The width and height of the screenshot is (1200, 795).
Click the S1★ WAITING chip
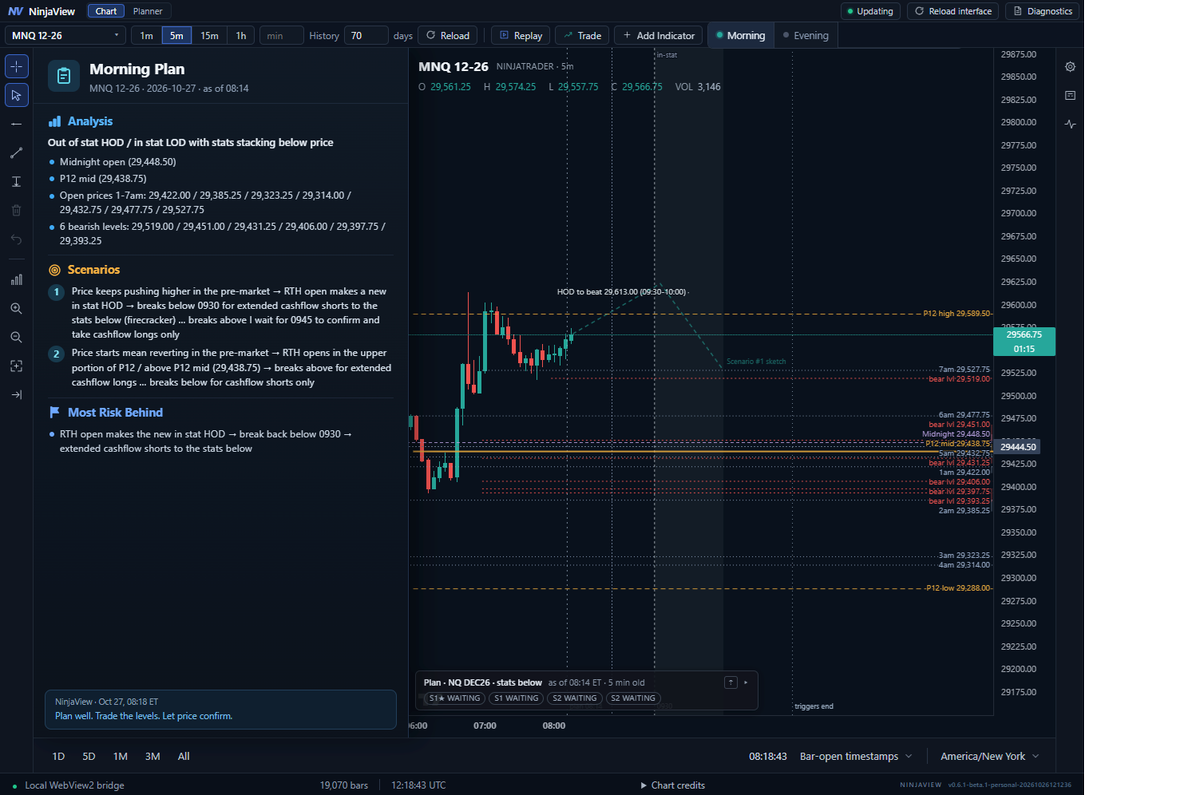[453, 698]
